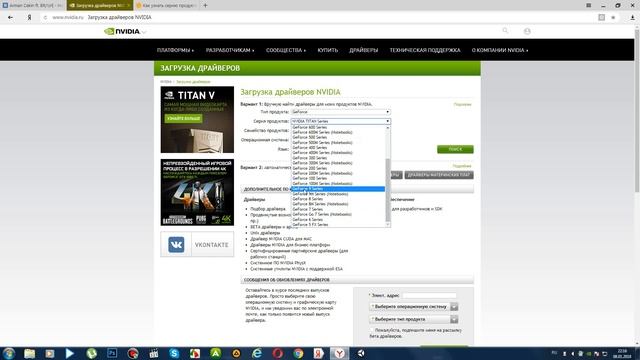This screenshot has height=360, width=640.
Task: Go back with the browser back arrow
Action: pyautogui.click(x=11, y=18)
